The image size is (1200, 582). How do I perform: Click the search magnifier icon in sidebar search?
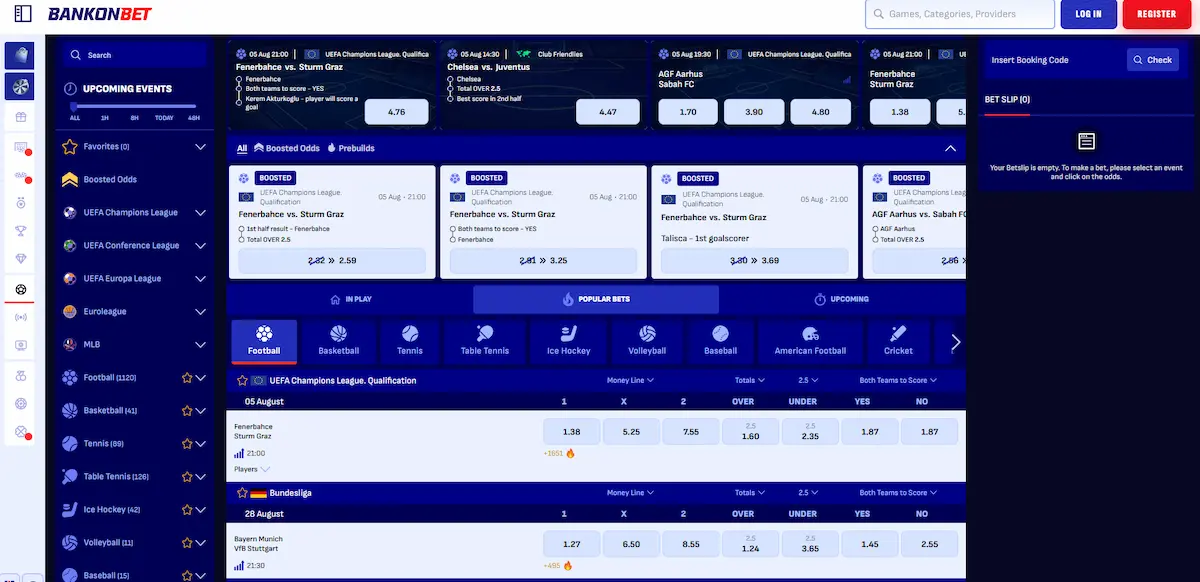[76, 55]
